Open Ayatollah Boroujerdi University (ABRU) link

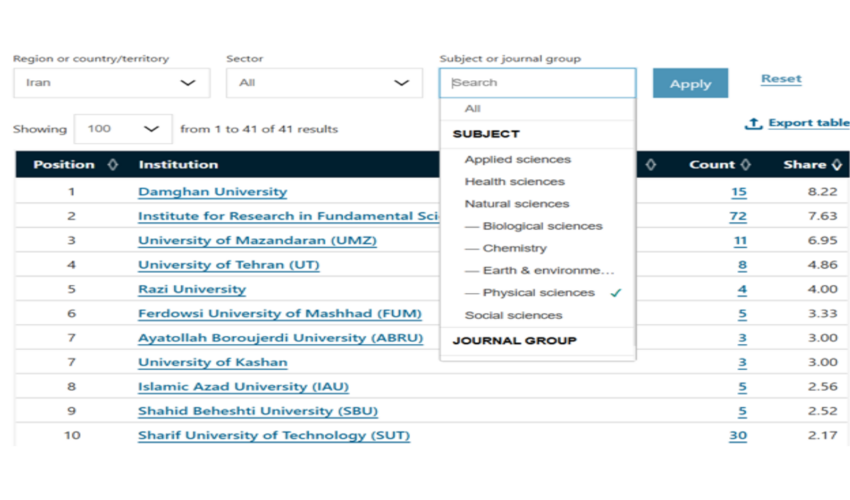click(280, 338)
